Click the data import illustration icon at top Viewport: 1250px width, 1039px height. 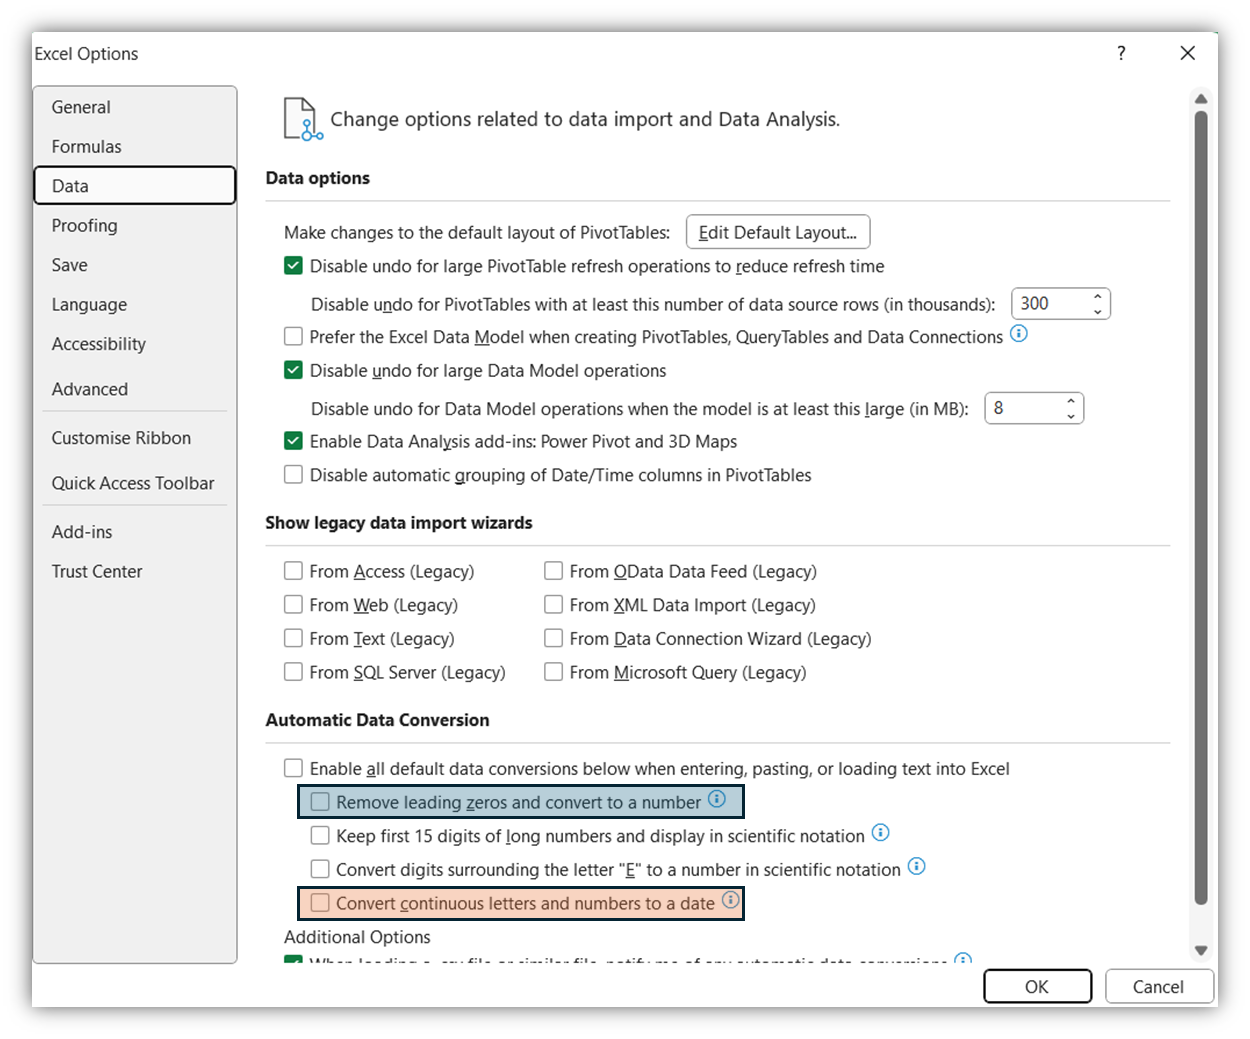coord(298,119)
